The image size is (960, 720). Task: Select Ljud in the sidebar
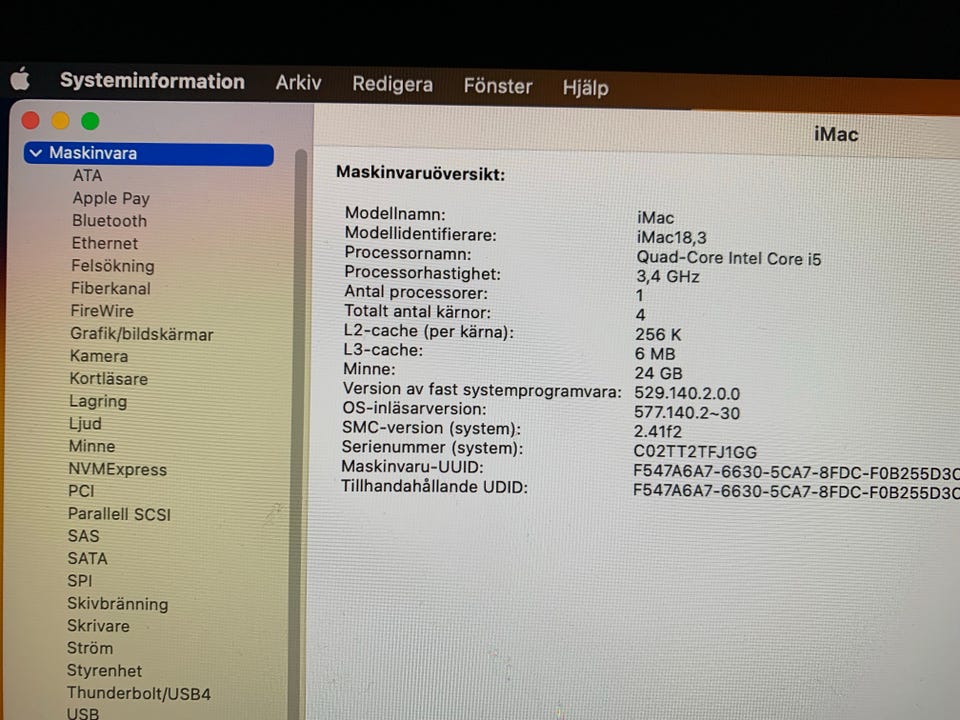85,424
